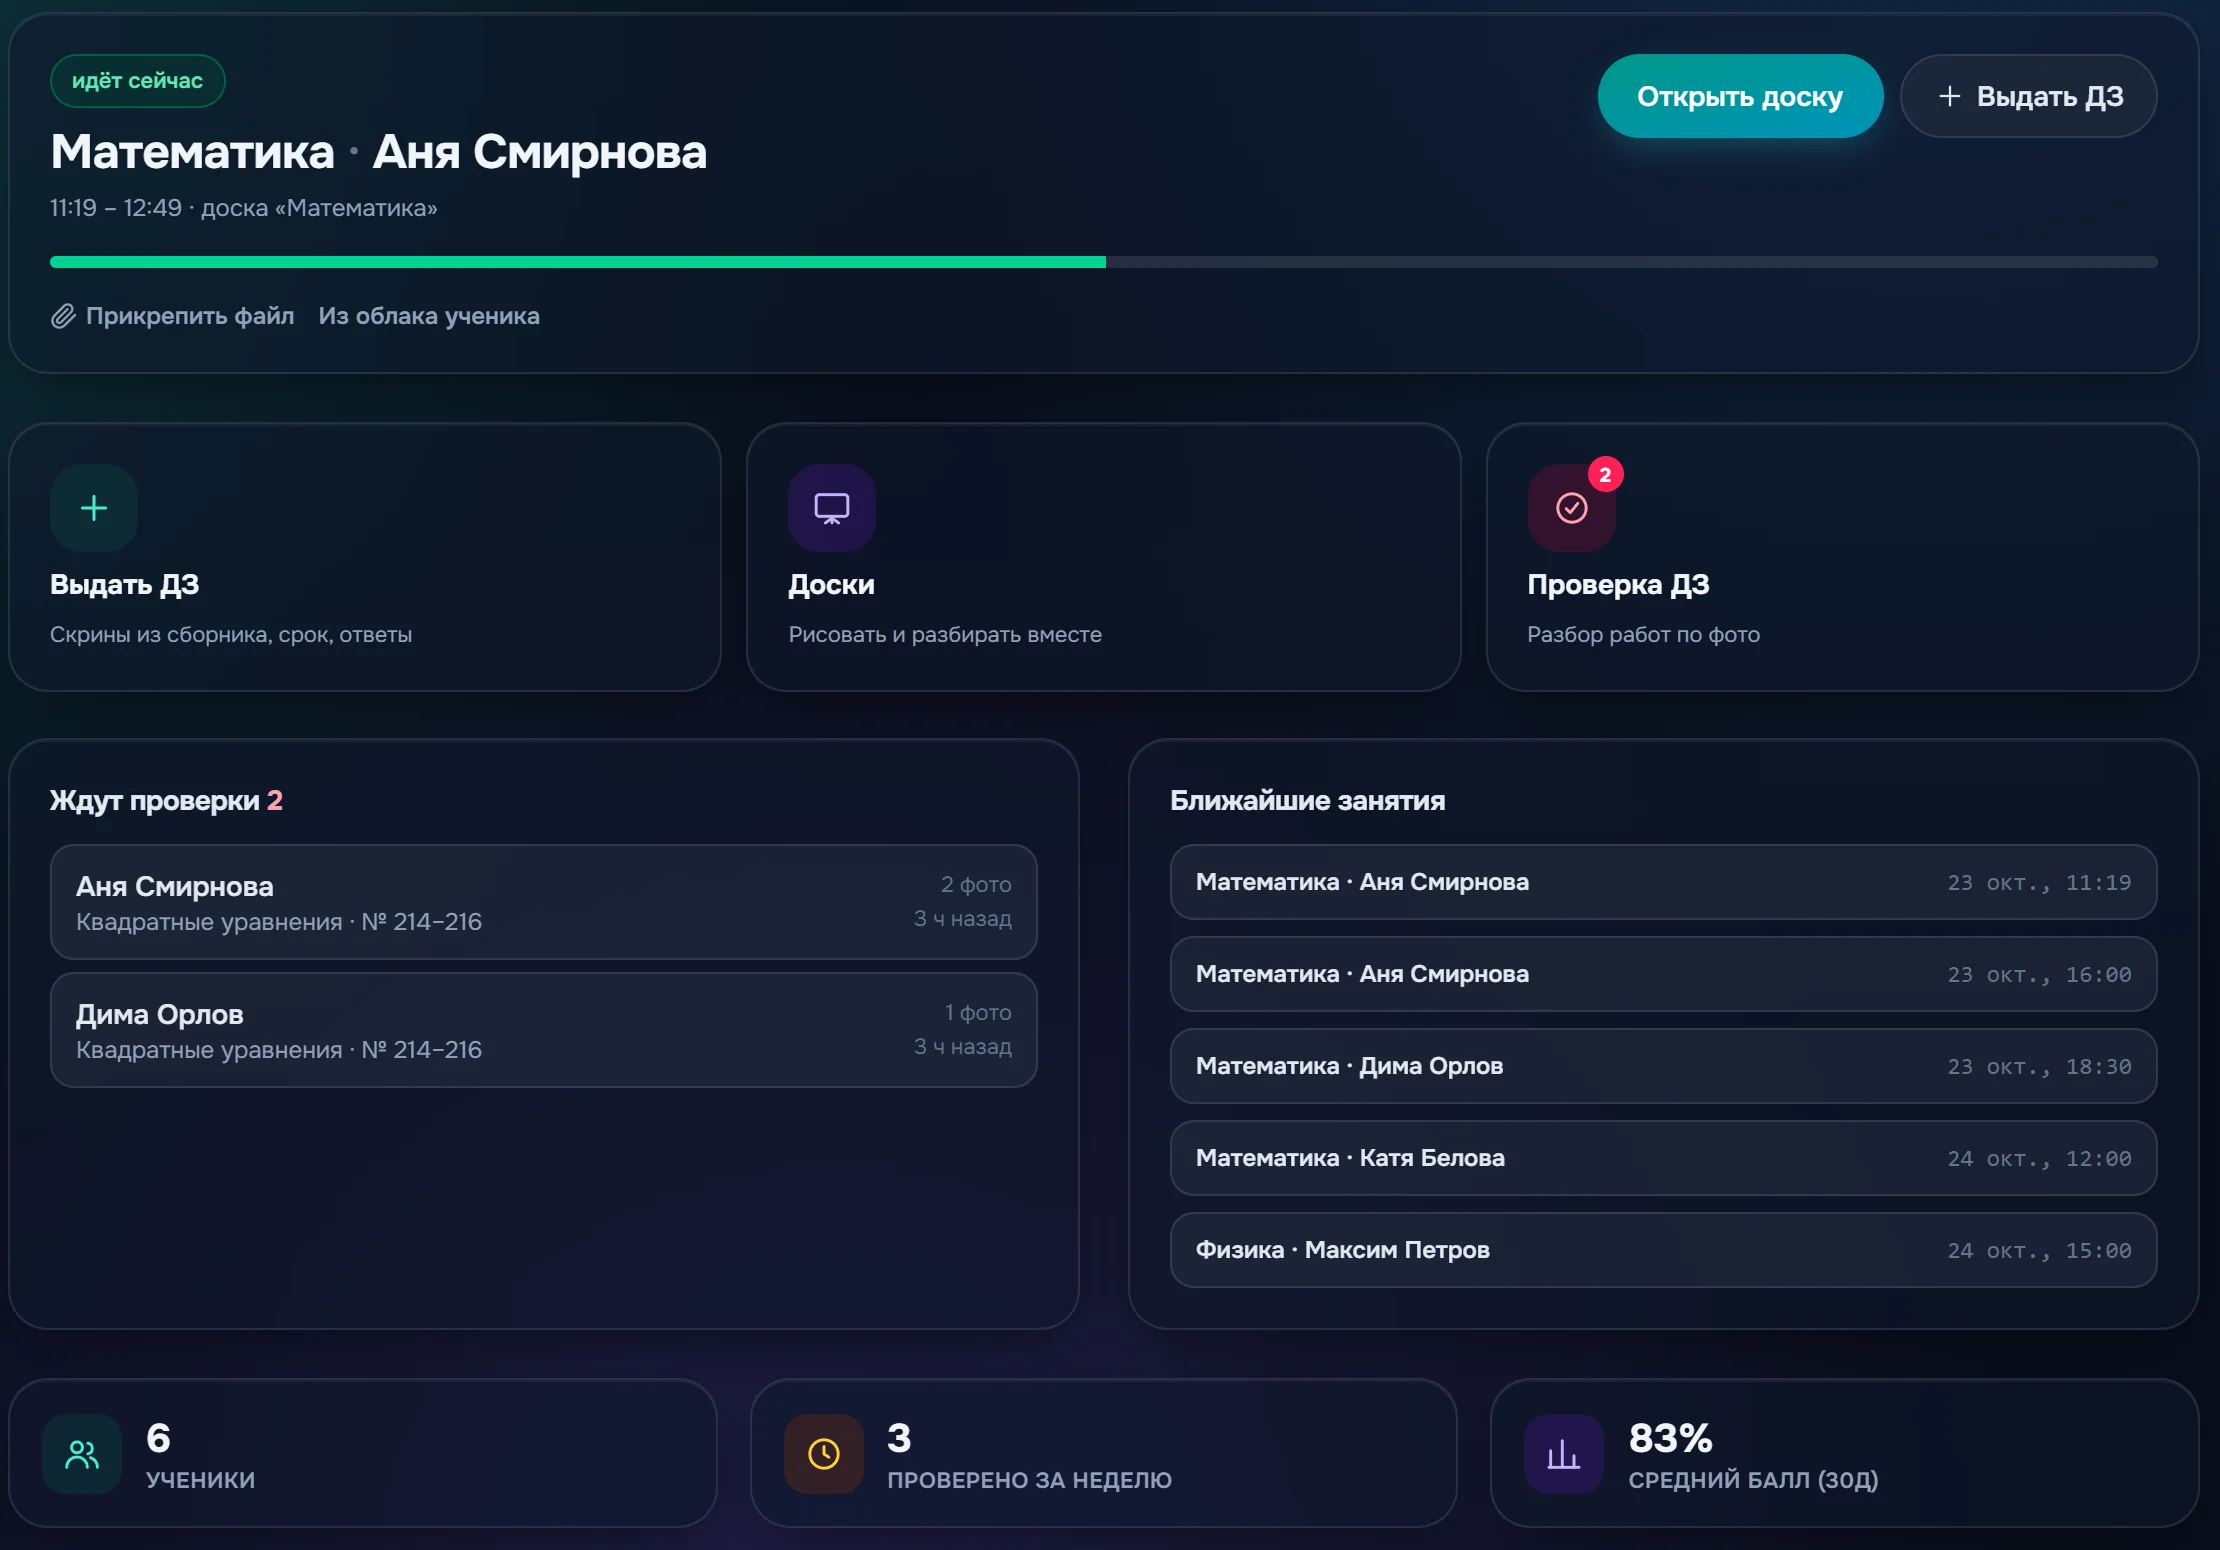This screenshot has height=1550, width=2220.
Task: Open Дима Орлов's pending homework row
Action: pyautogui.click(x=544, y=1030)
